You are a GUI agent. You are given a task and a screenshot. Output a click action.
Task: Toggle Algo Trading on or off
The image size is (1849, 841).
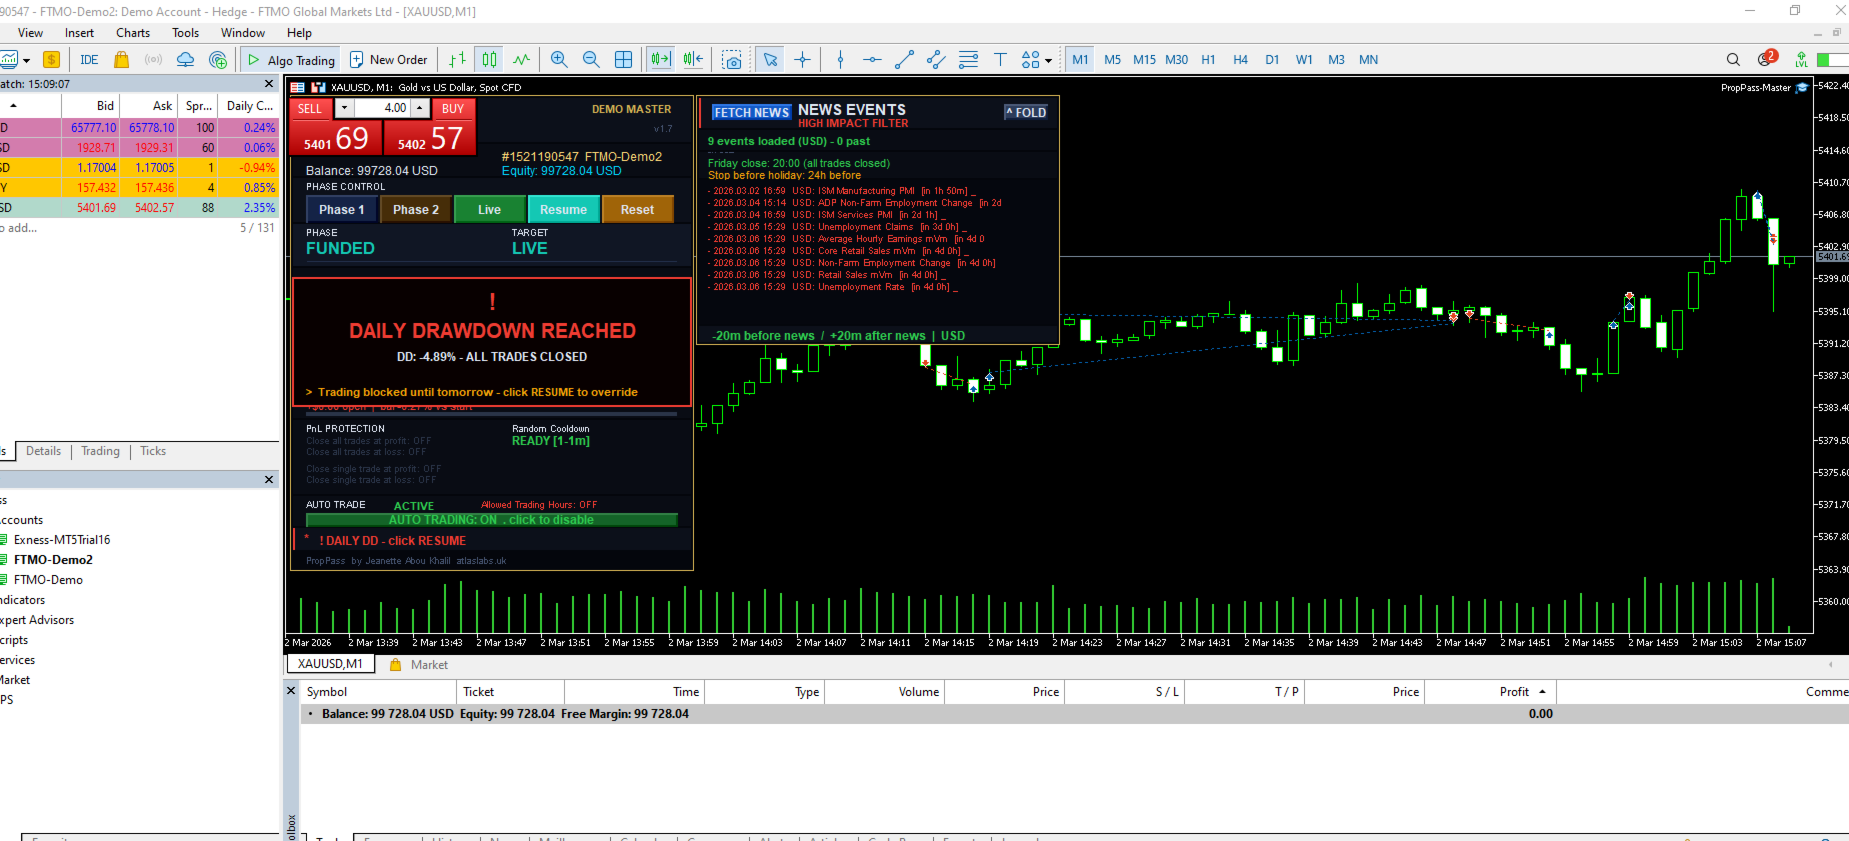tap(291, 60)
